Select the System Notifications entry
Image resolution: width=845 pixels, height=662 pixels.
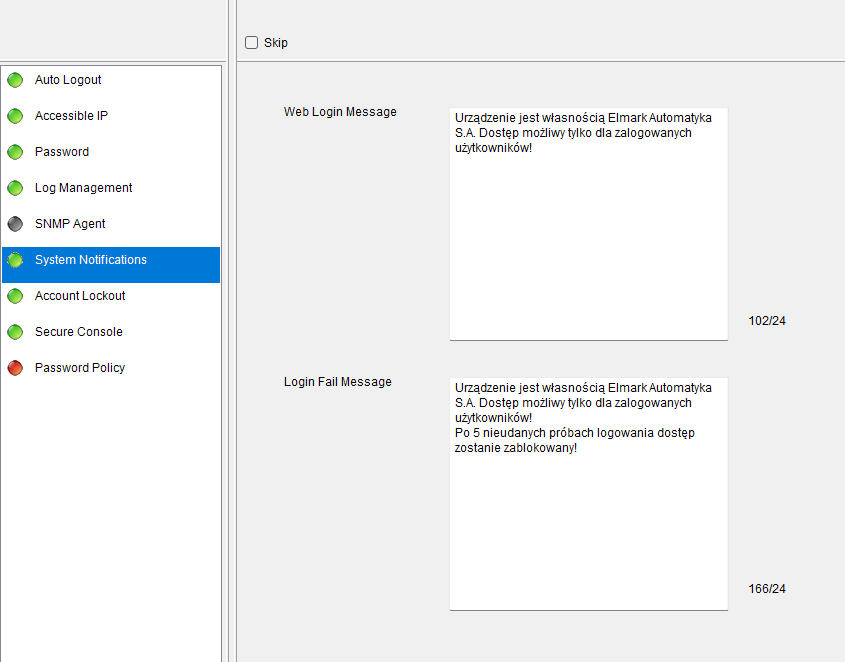coord(90,260)
